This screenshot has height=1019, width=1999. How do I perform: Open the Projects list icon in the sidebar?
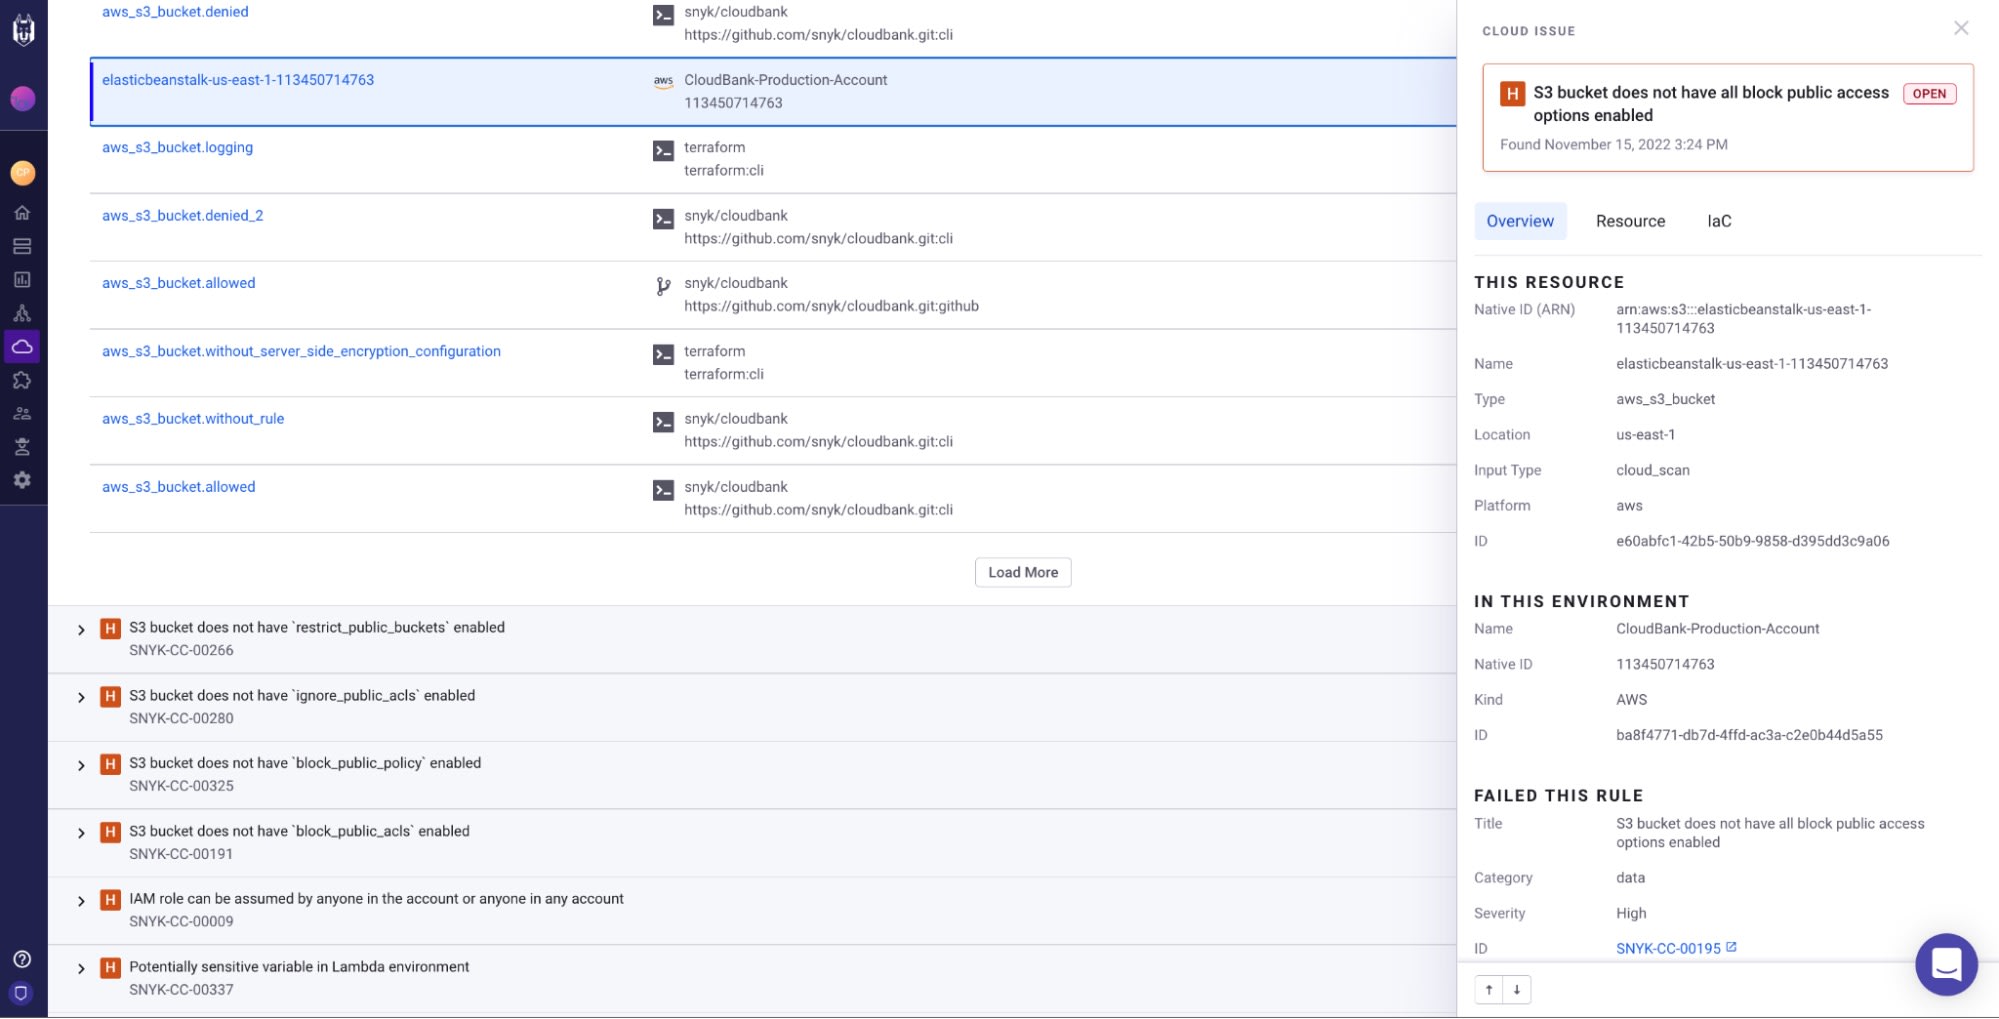click(22, 246)
